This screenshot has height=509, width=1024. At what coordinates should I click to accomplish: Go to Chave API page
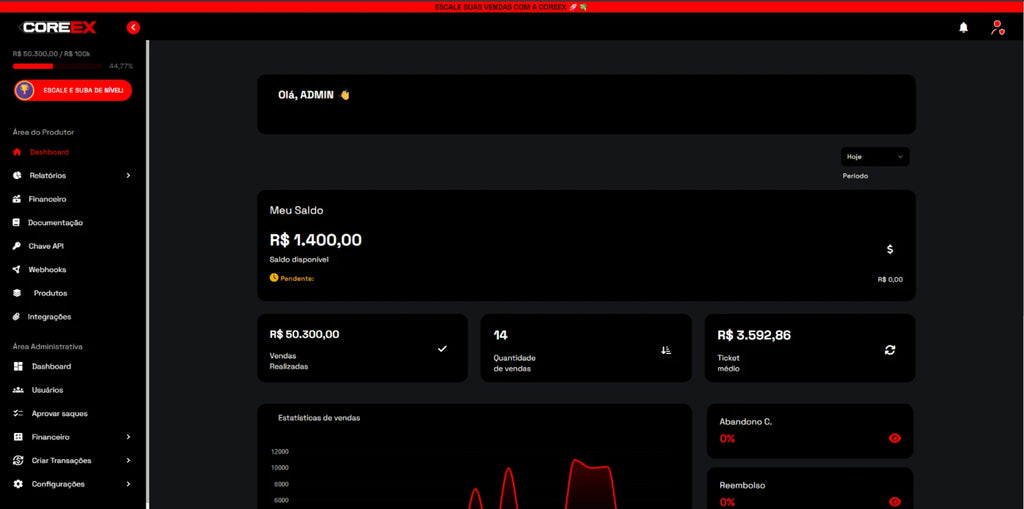[x=46, y=246]
